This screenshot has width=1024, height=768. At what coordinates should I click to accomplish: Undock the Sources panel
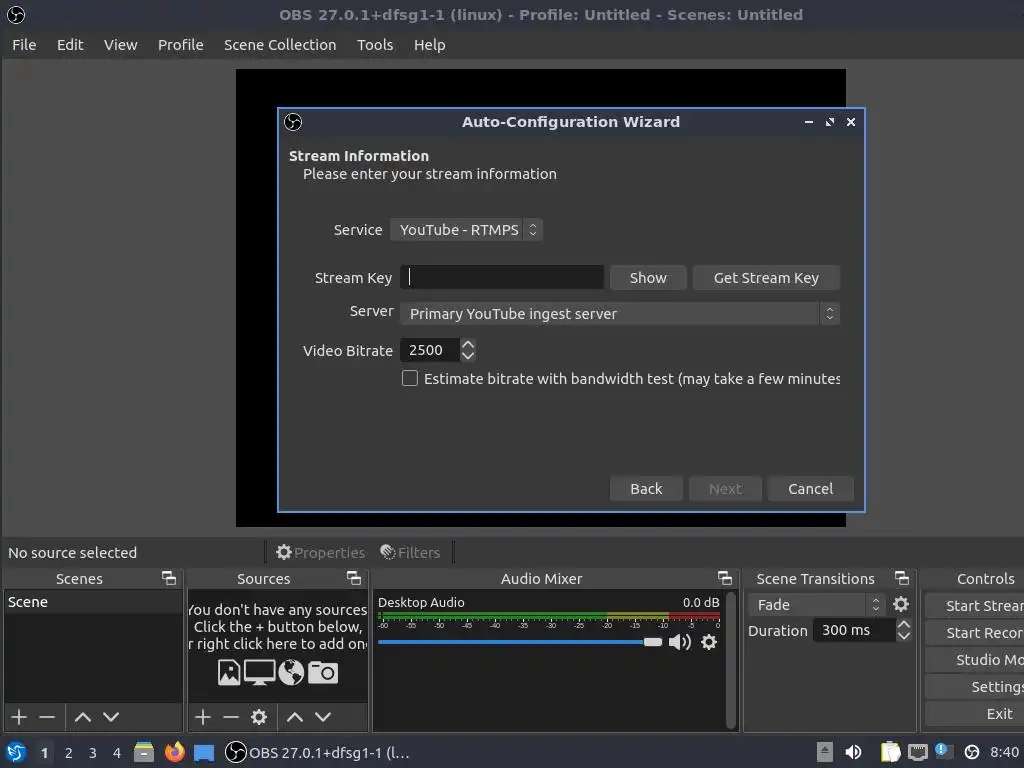[353, 578]
